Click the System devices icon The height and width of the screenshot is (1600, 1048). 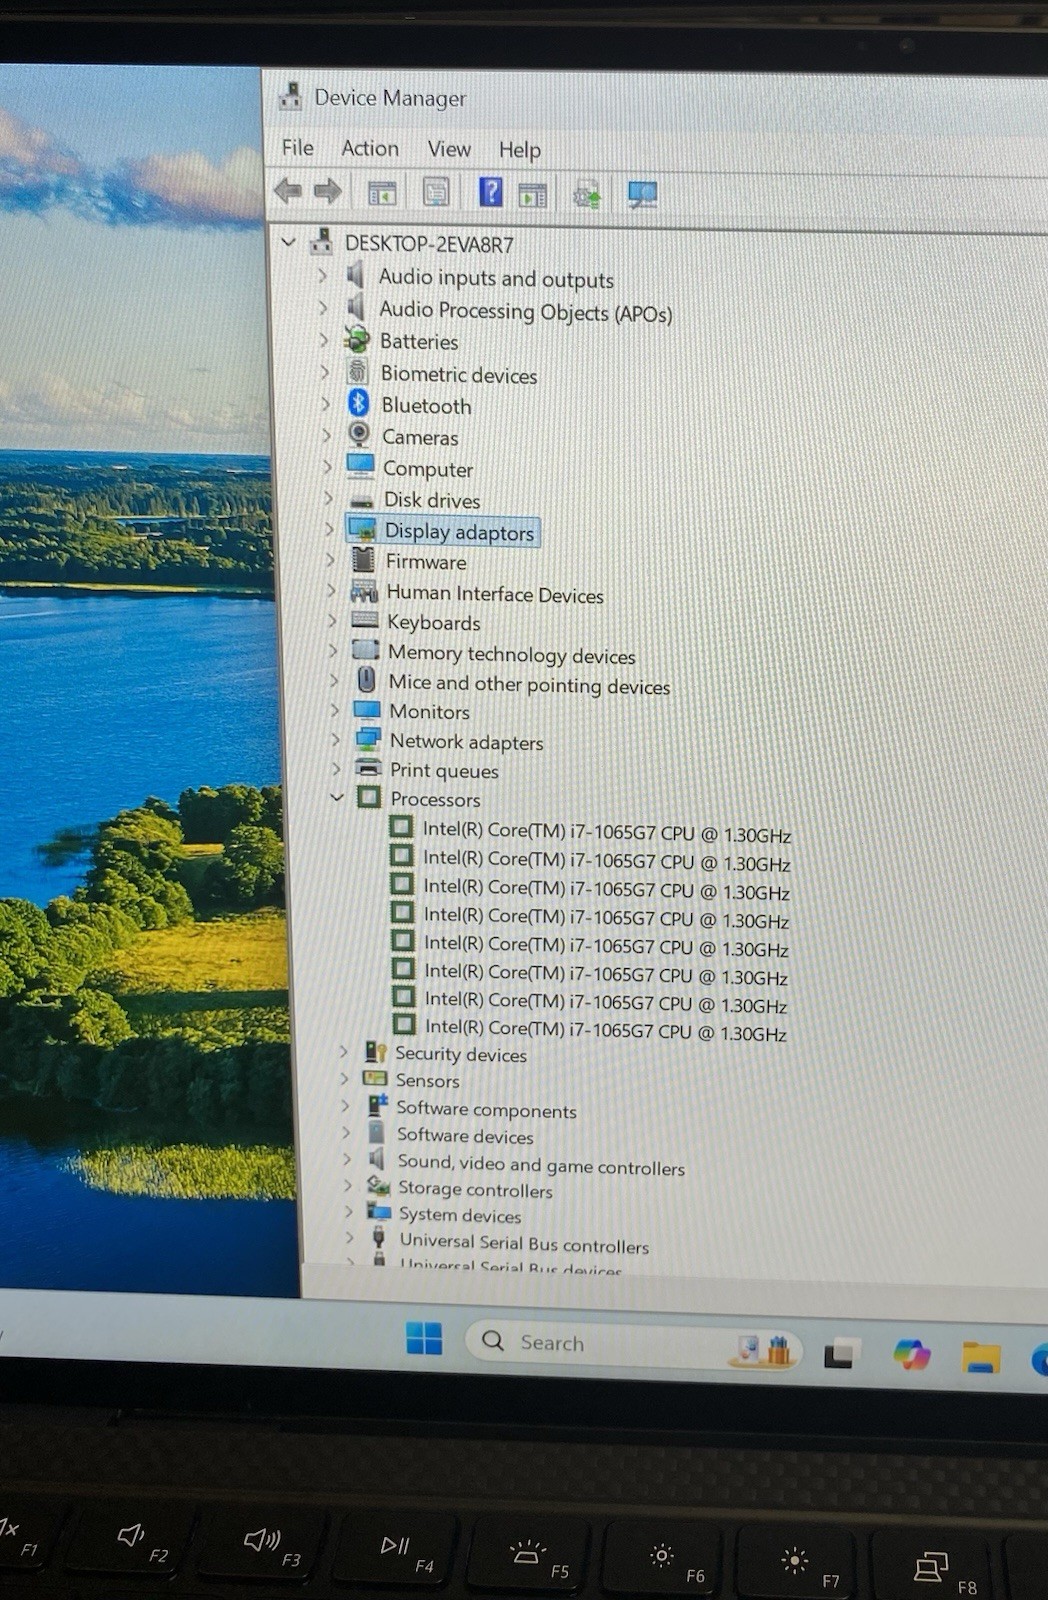pyautogui.click(x=379, y=1212)
